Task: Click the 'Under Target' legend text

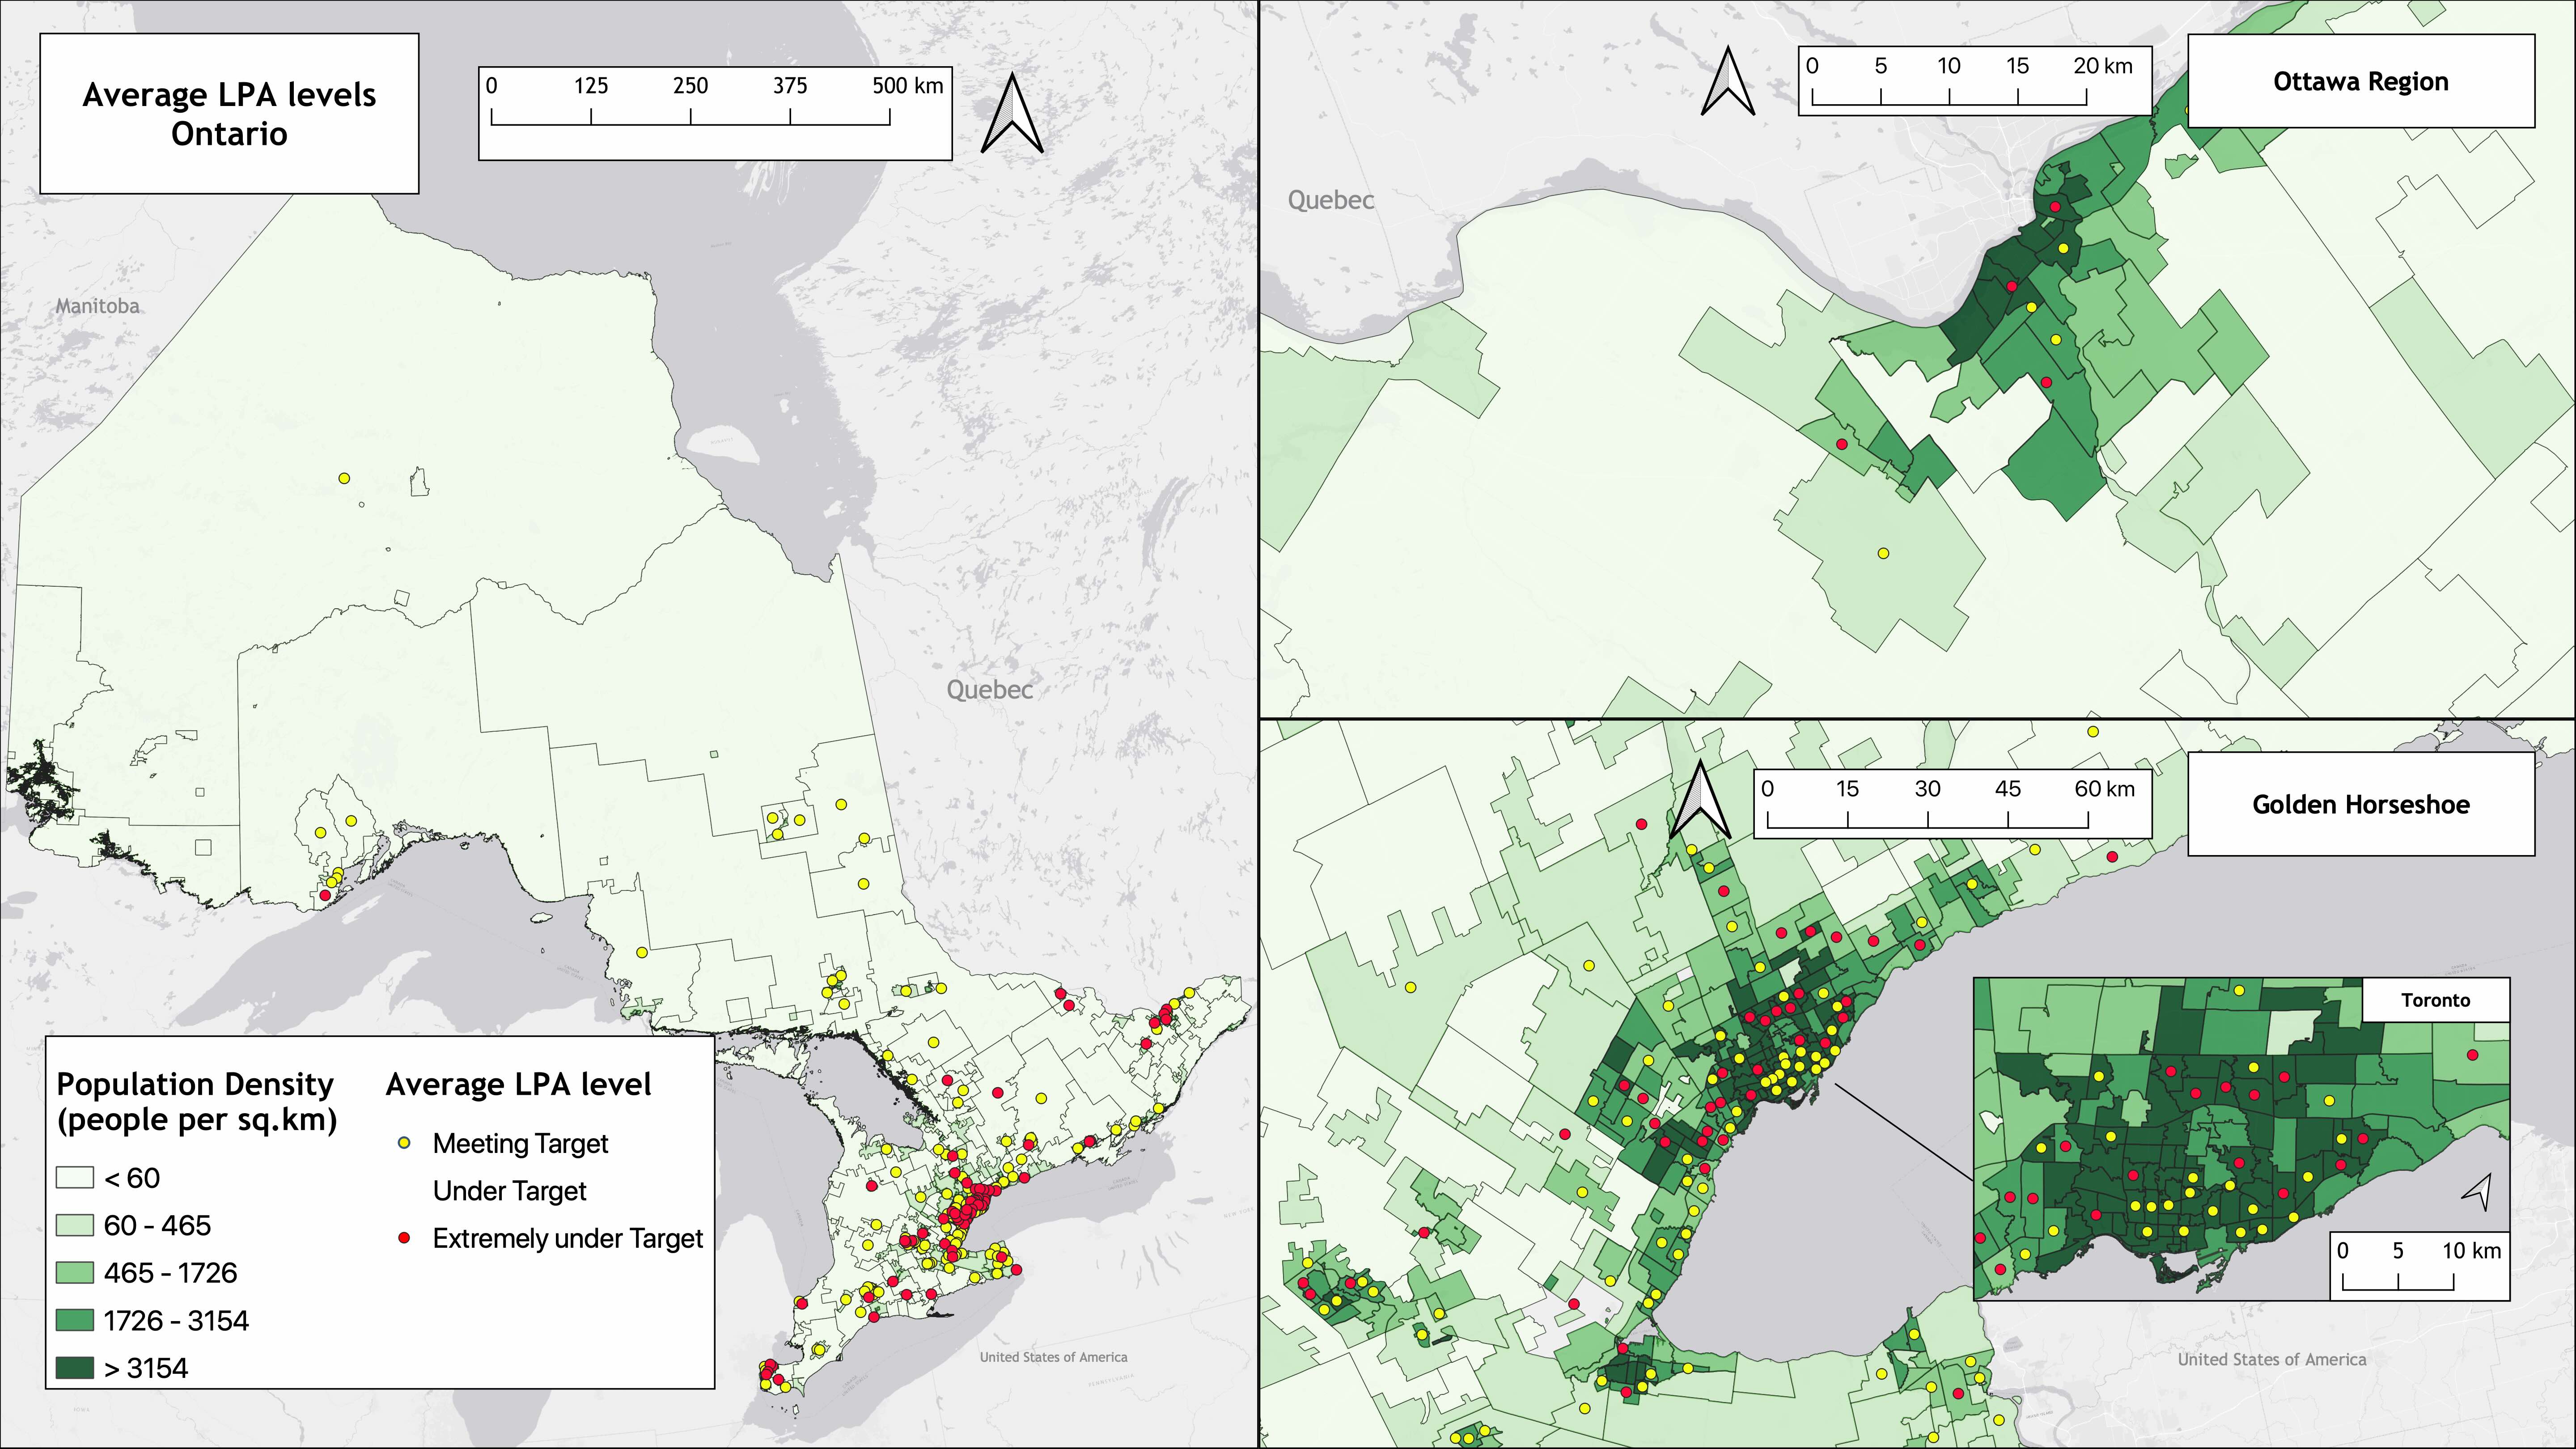Action: (x=509, y=1191)
